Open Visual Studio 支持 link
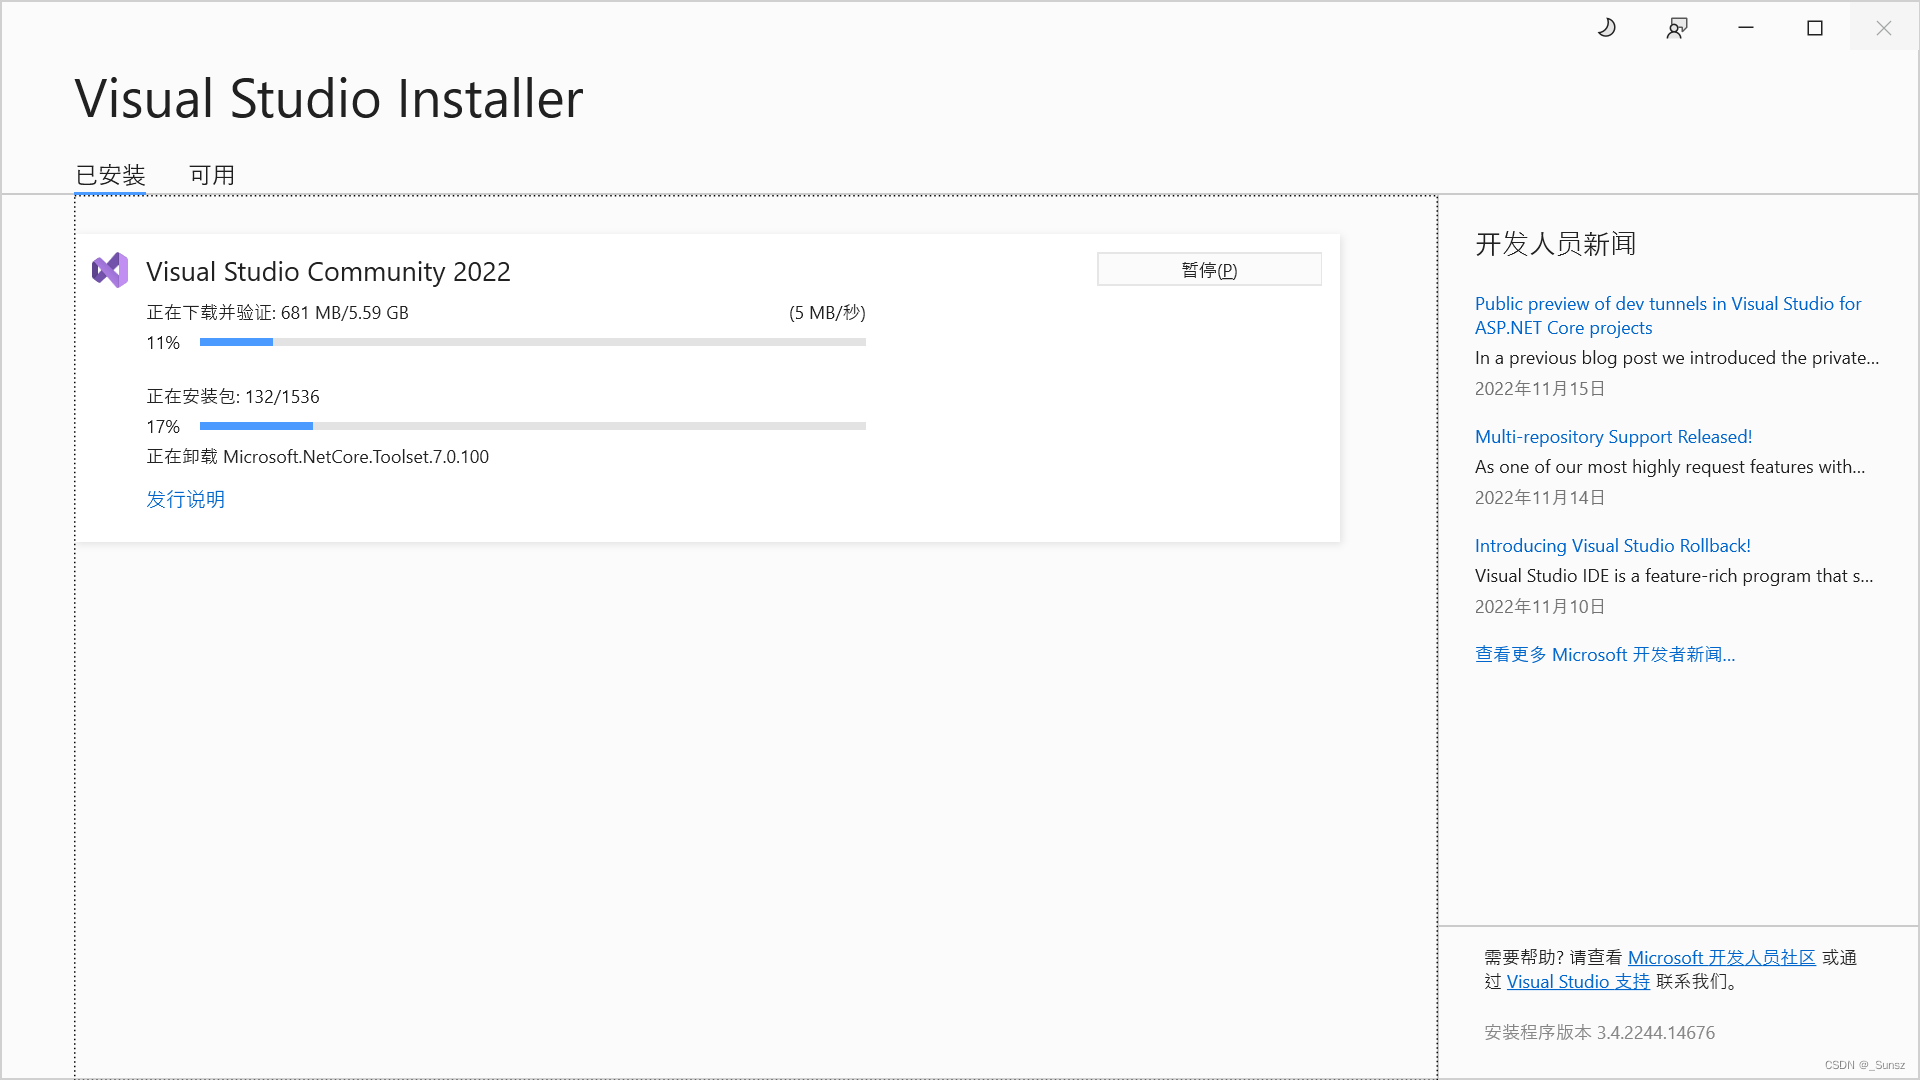The width and height of the screenshot is (1920, 1080). pyautogui.click(x=1578, y=982)
